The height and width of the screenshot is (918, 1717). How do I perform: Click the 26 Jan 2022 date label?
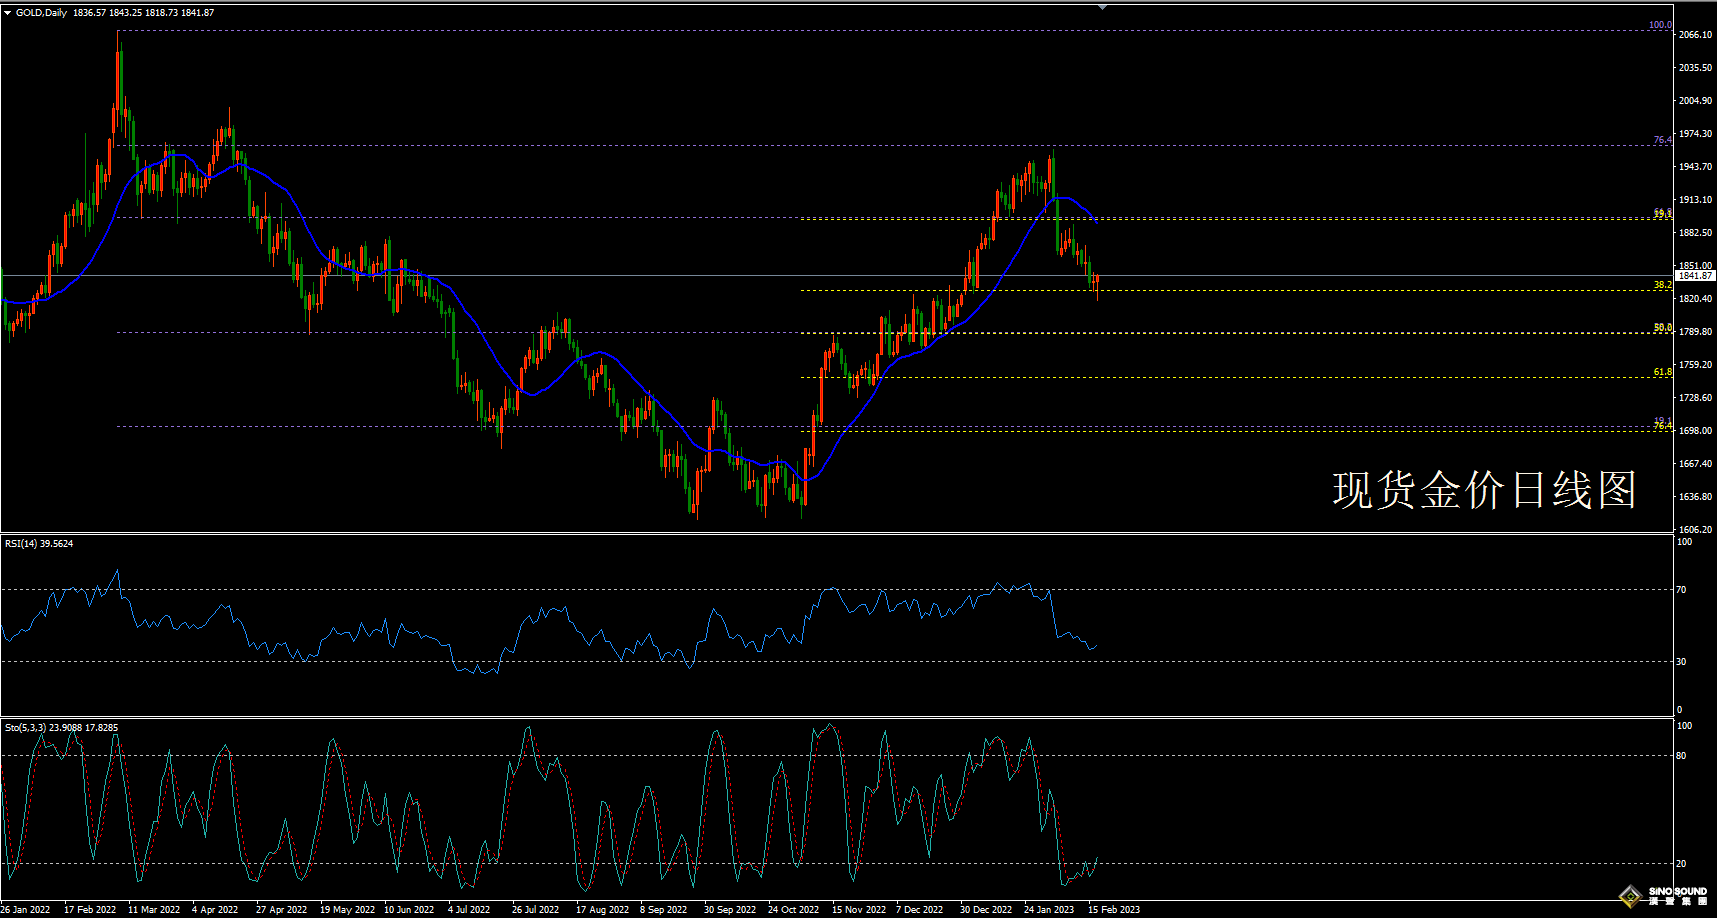26,910
